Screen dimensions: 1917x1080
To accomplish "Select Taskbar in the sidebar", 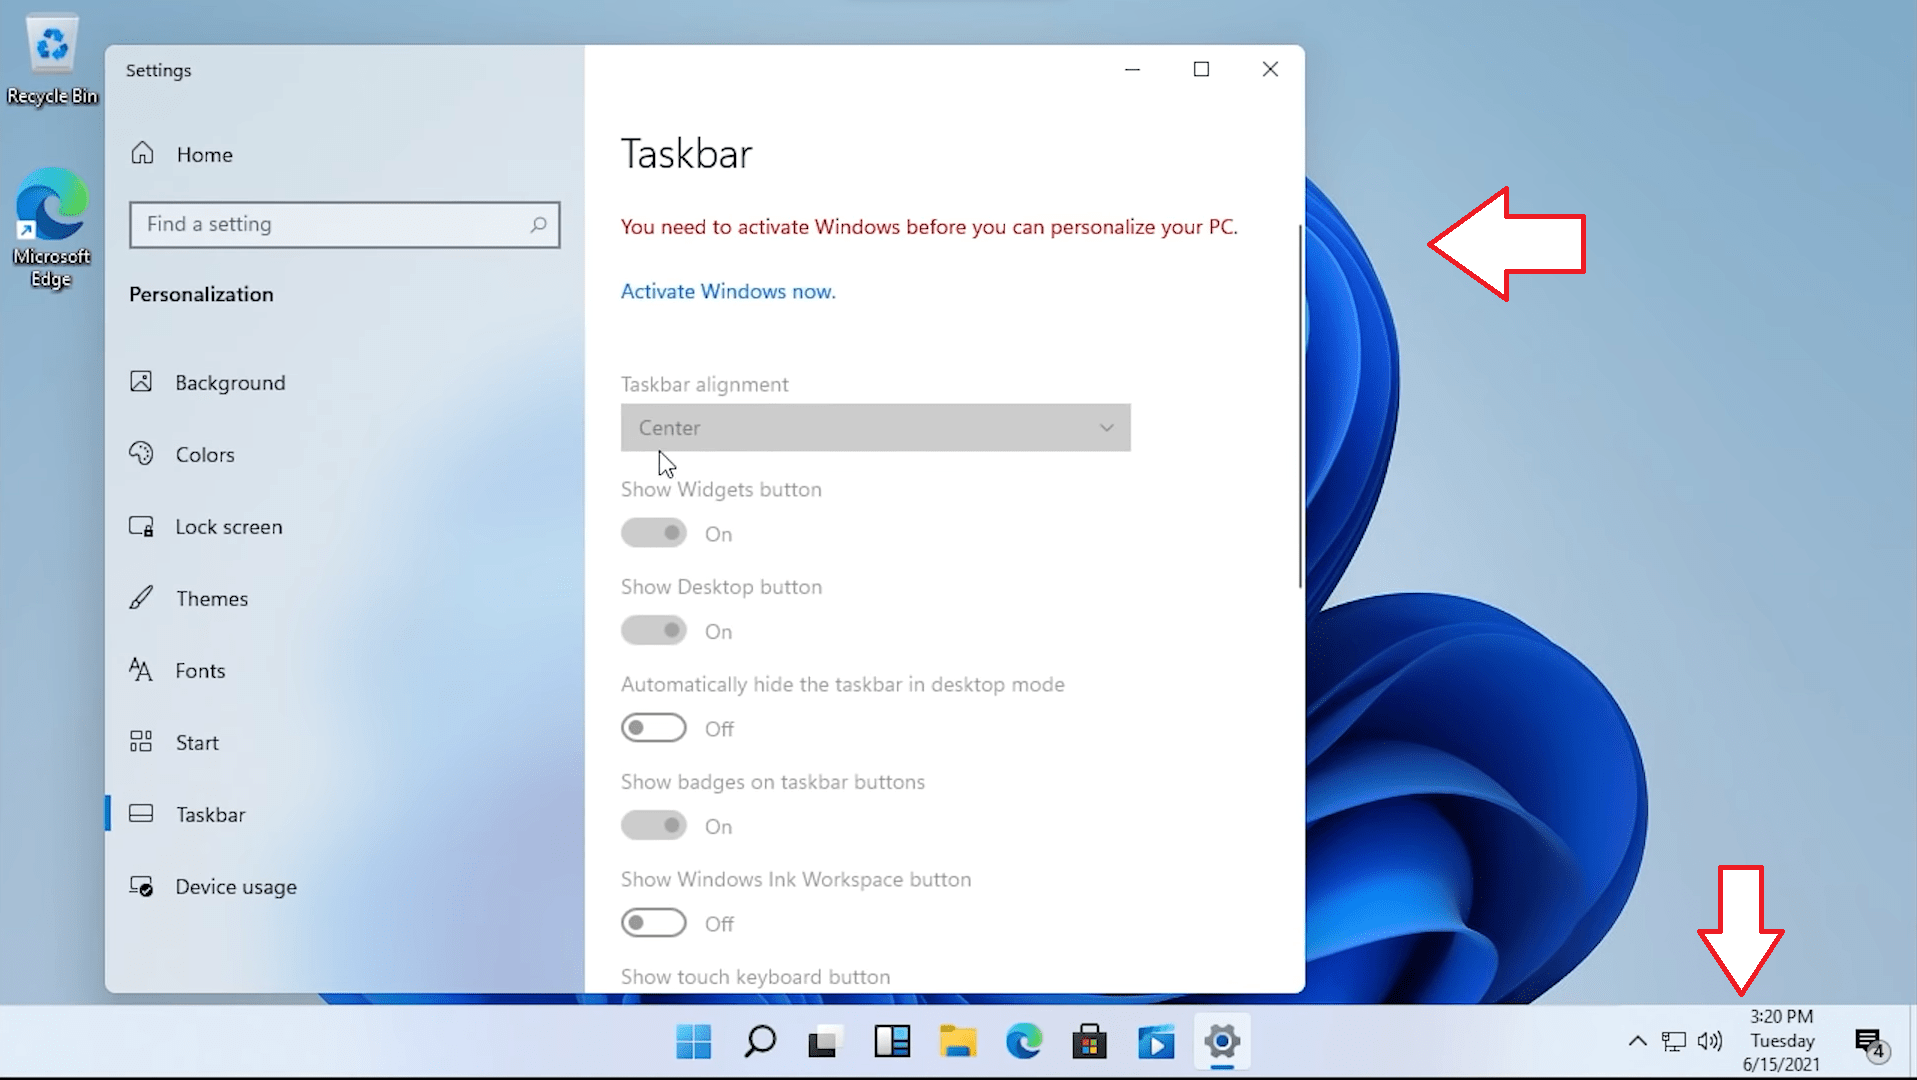I will [x=210, y=815].
